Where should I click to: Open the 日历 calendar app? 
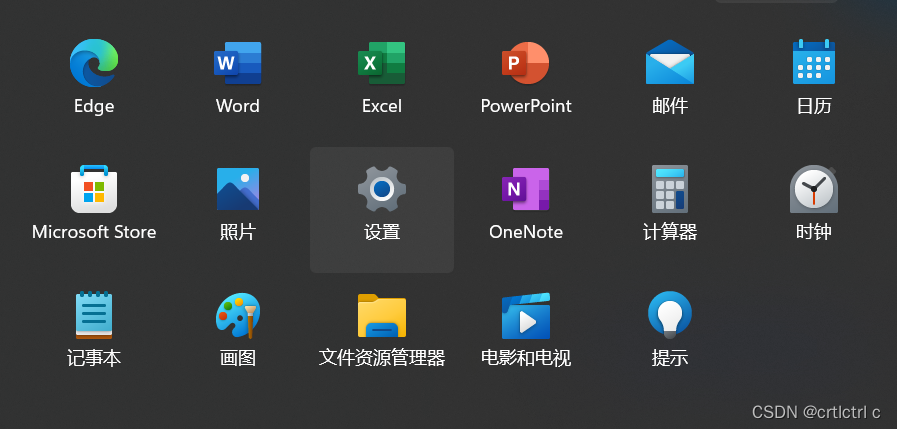coord(813,62)
